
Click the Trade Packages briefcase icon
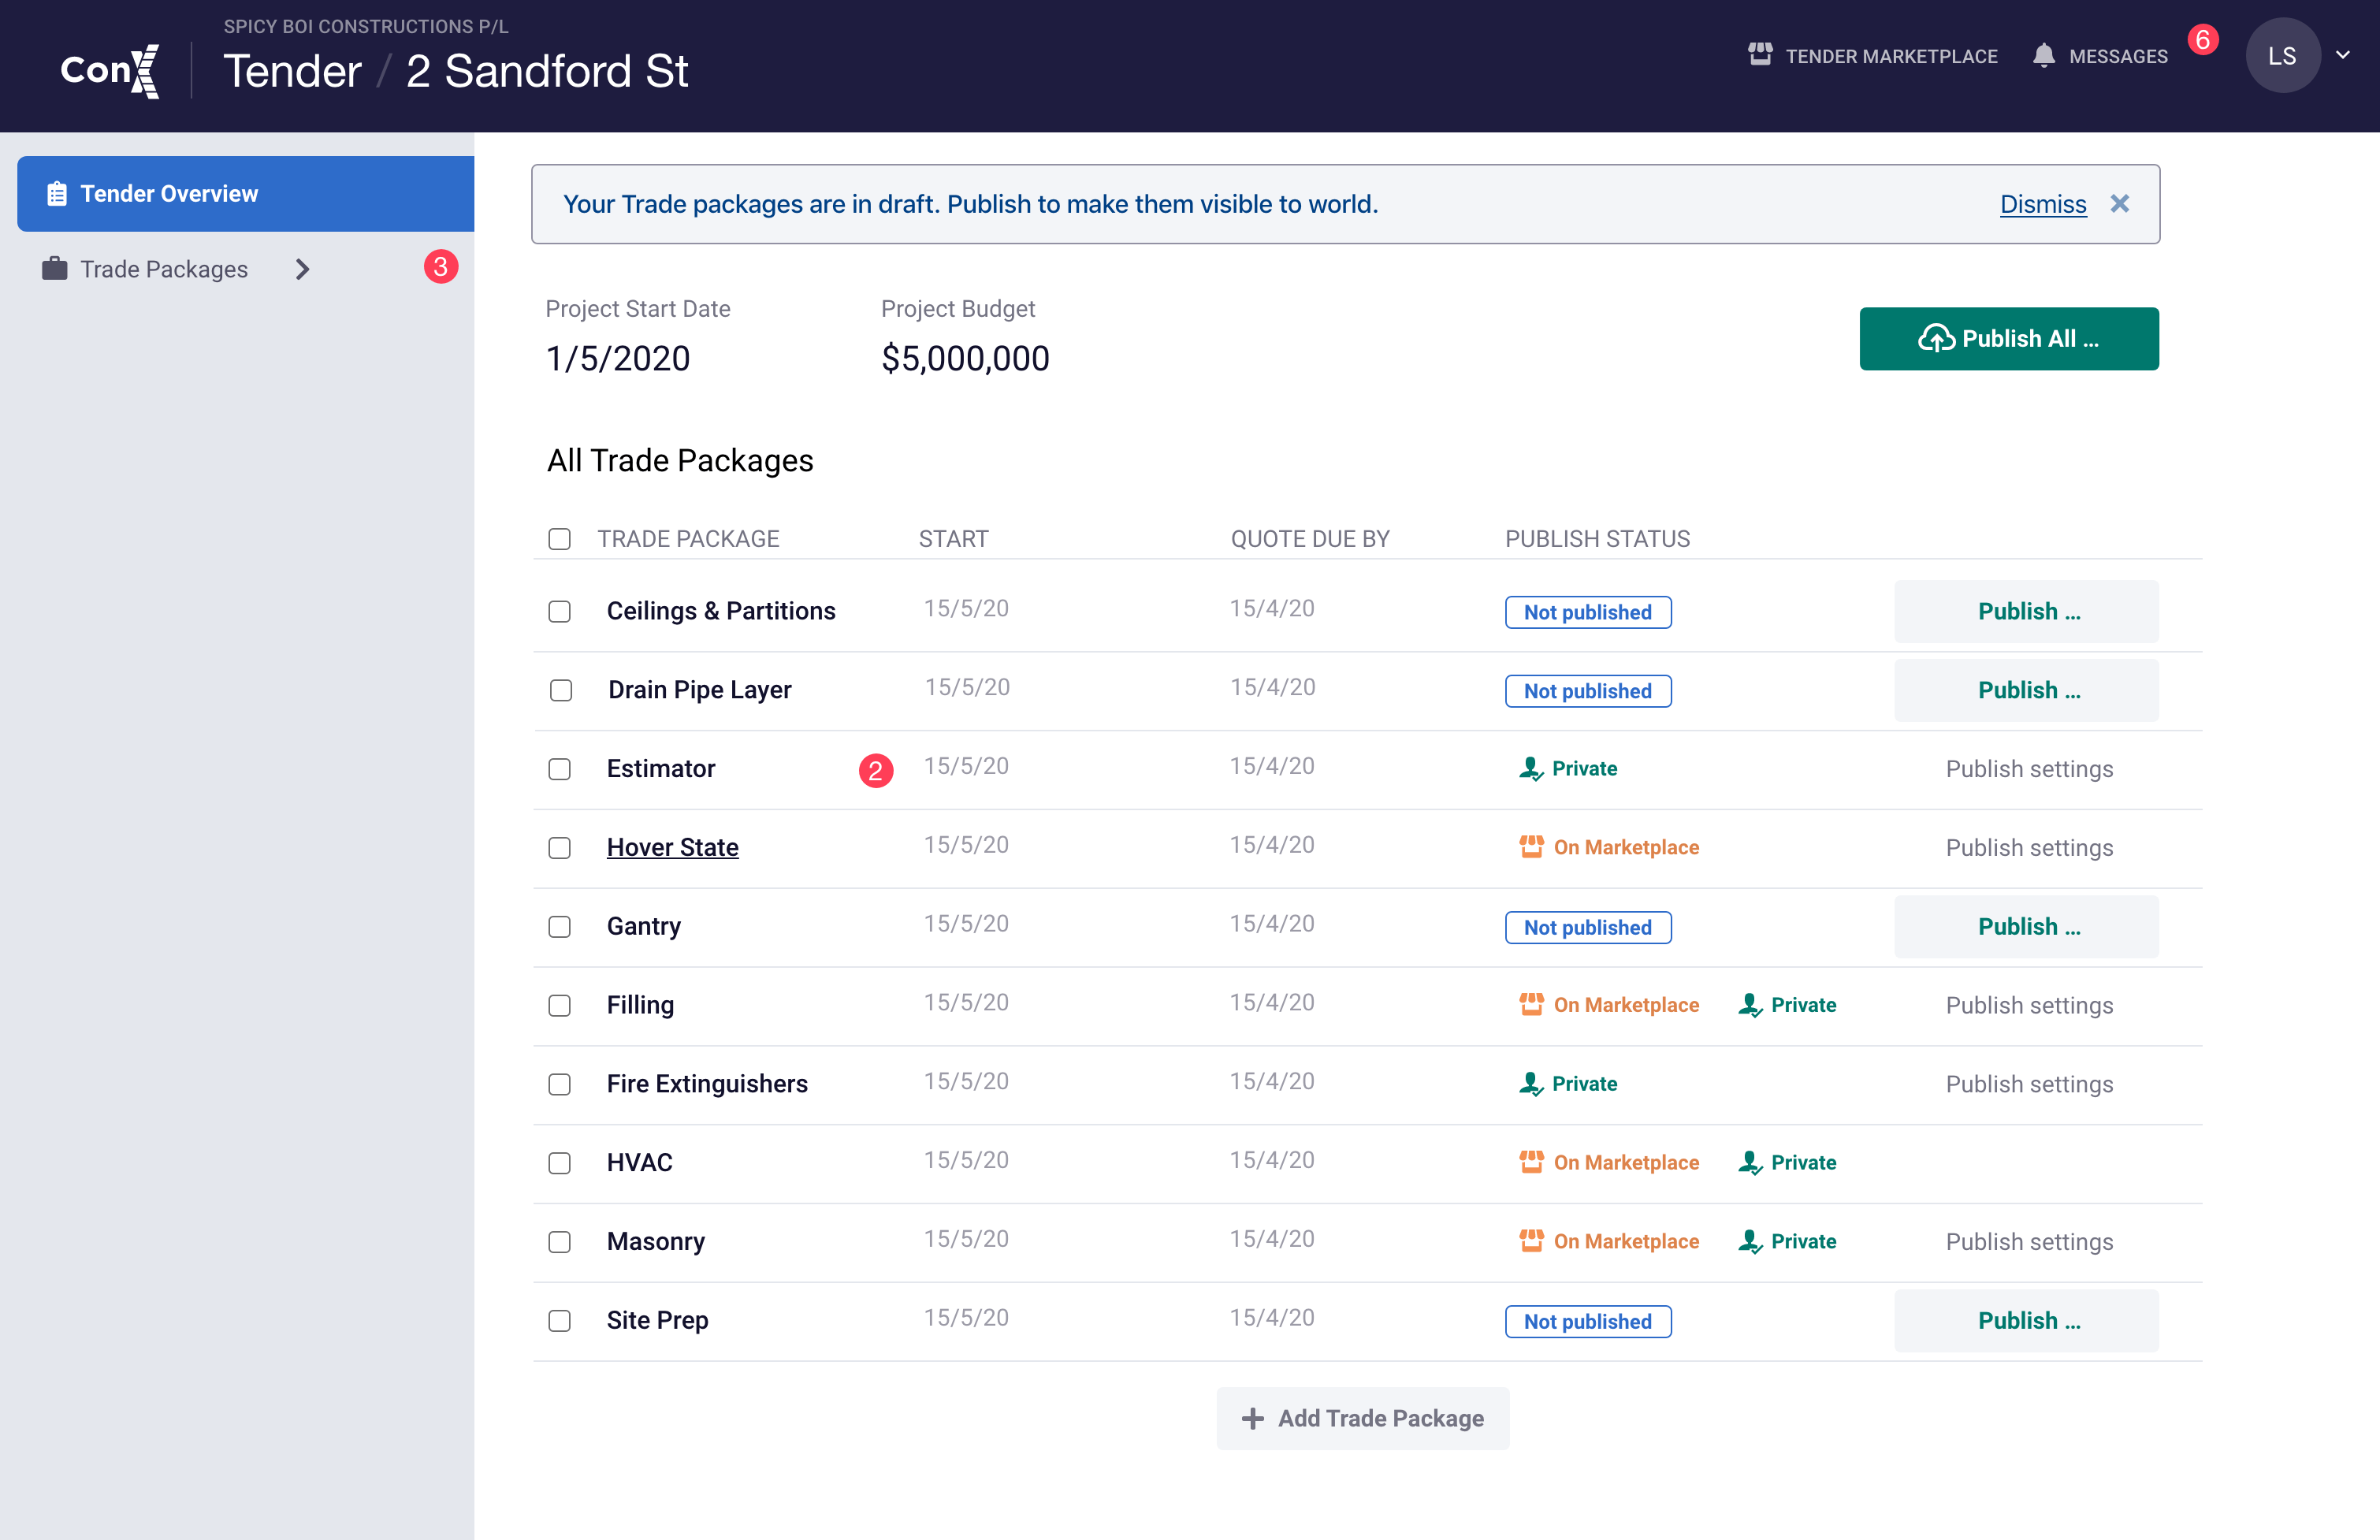[x=54, y=269]
